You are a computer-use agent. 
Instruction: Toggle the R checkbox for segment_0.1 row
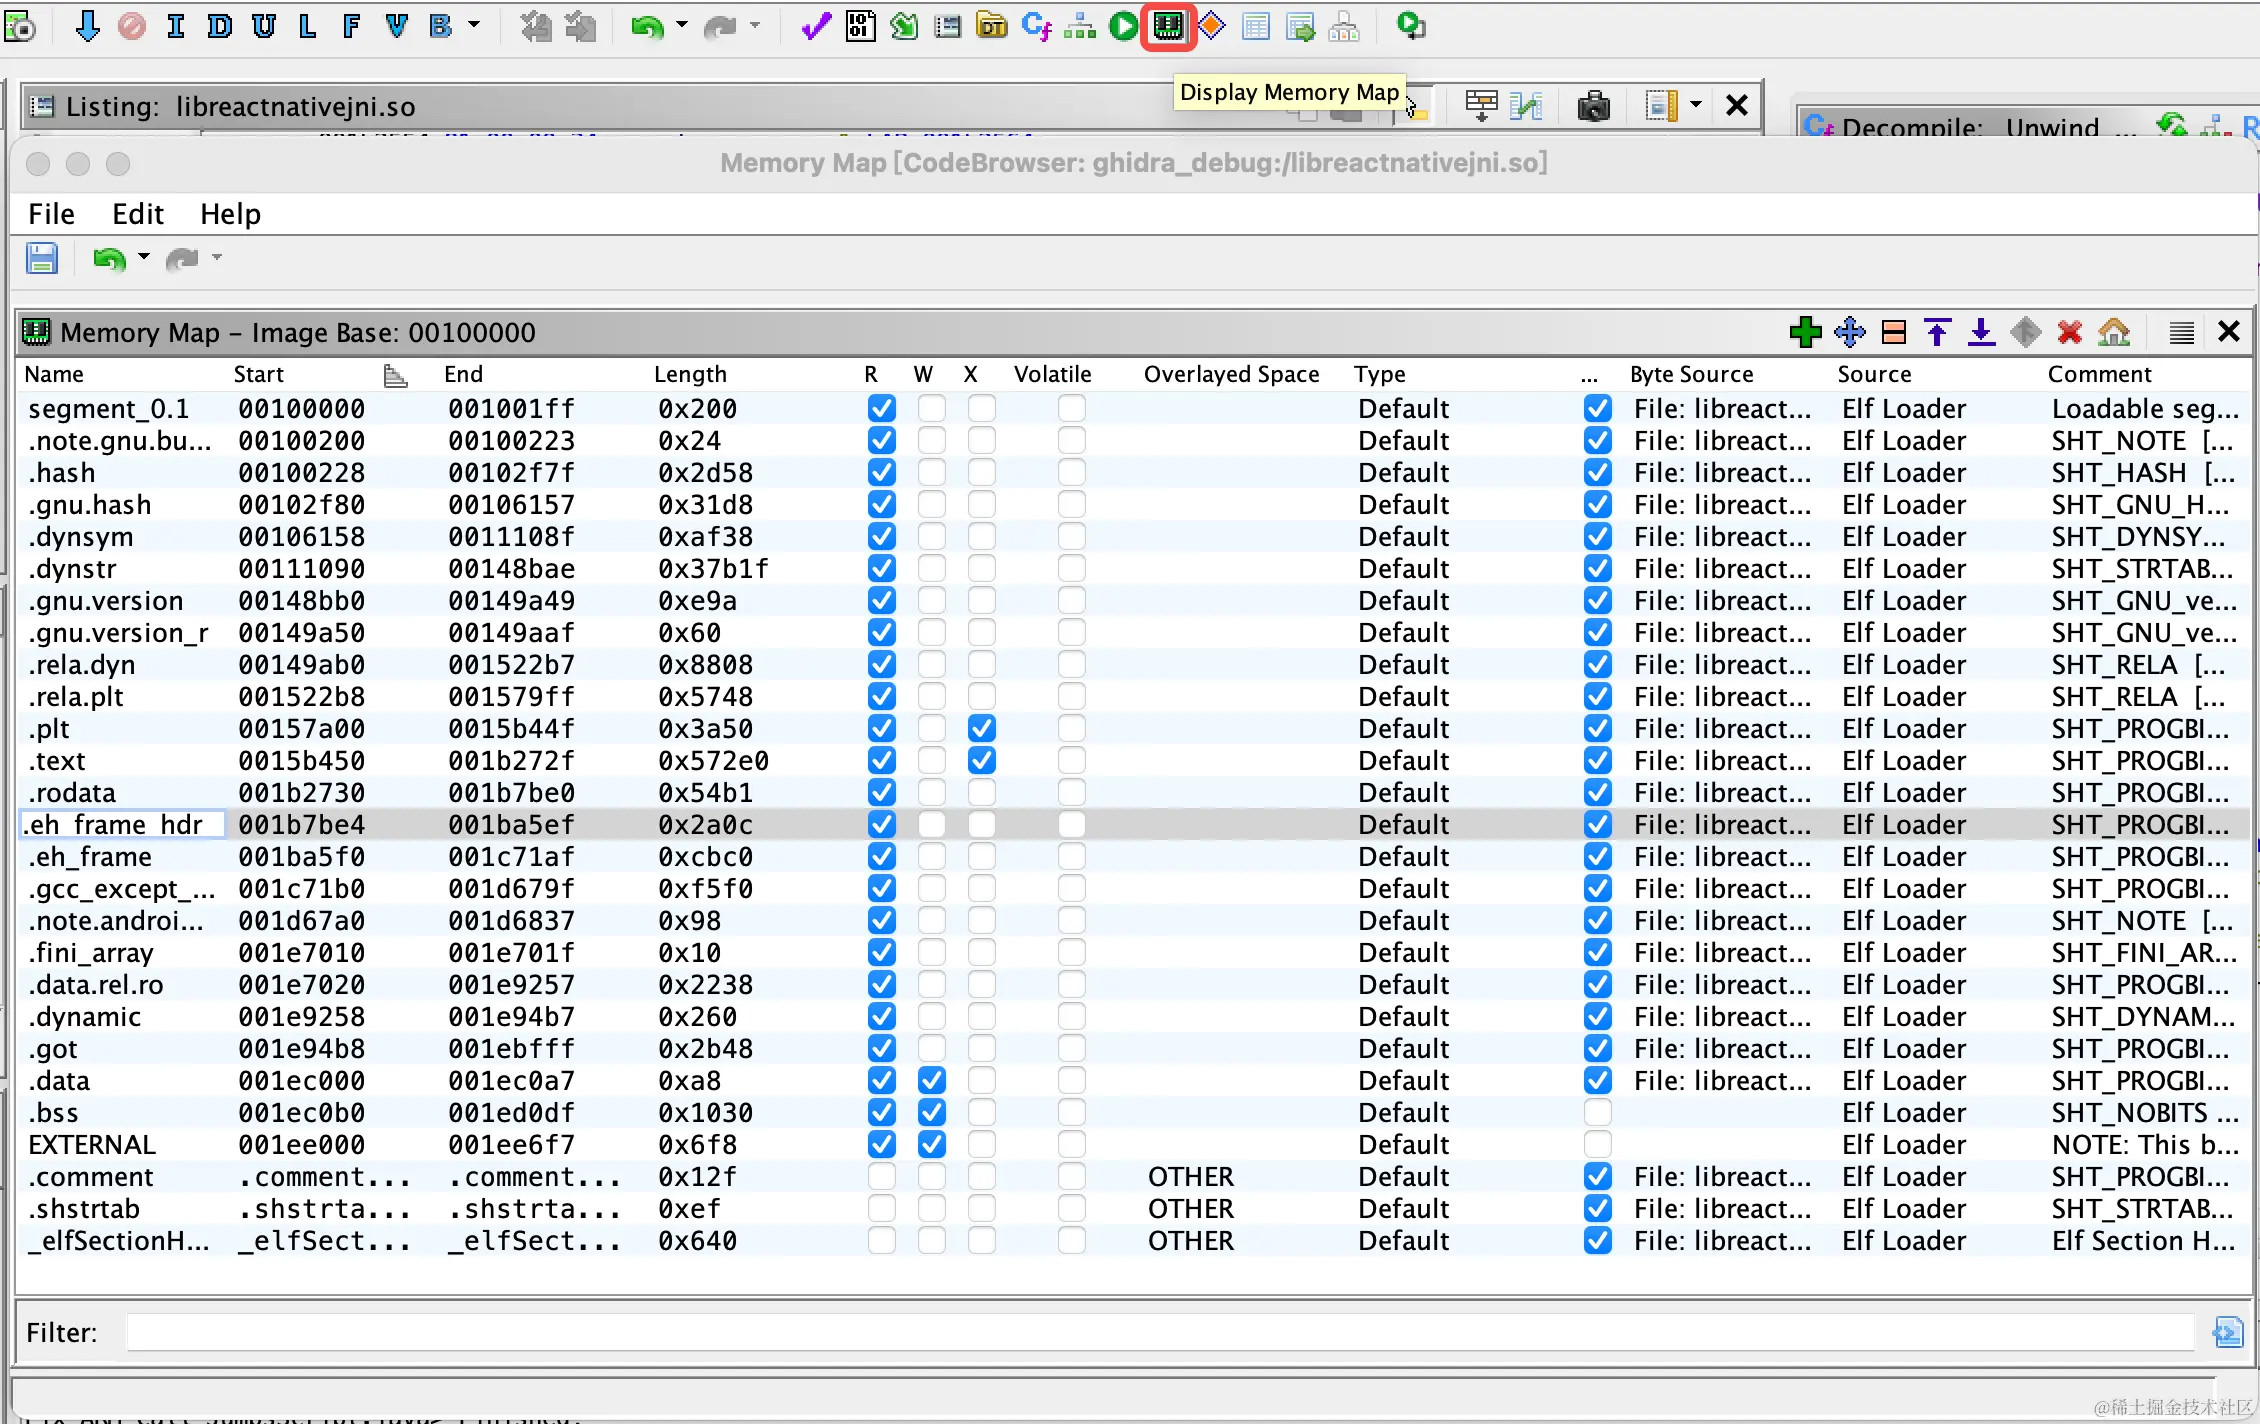click(882, 408)
